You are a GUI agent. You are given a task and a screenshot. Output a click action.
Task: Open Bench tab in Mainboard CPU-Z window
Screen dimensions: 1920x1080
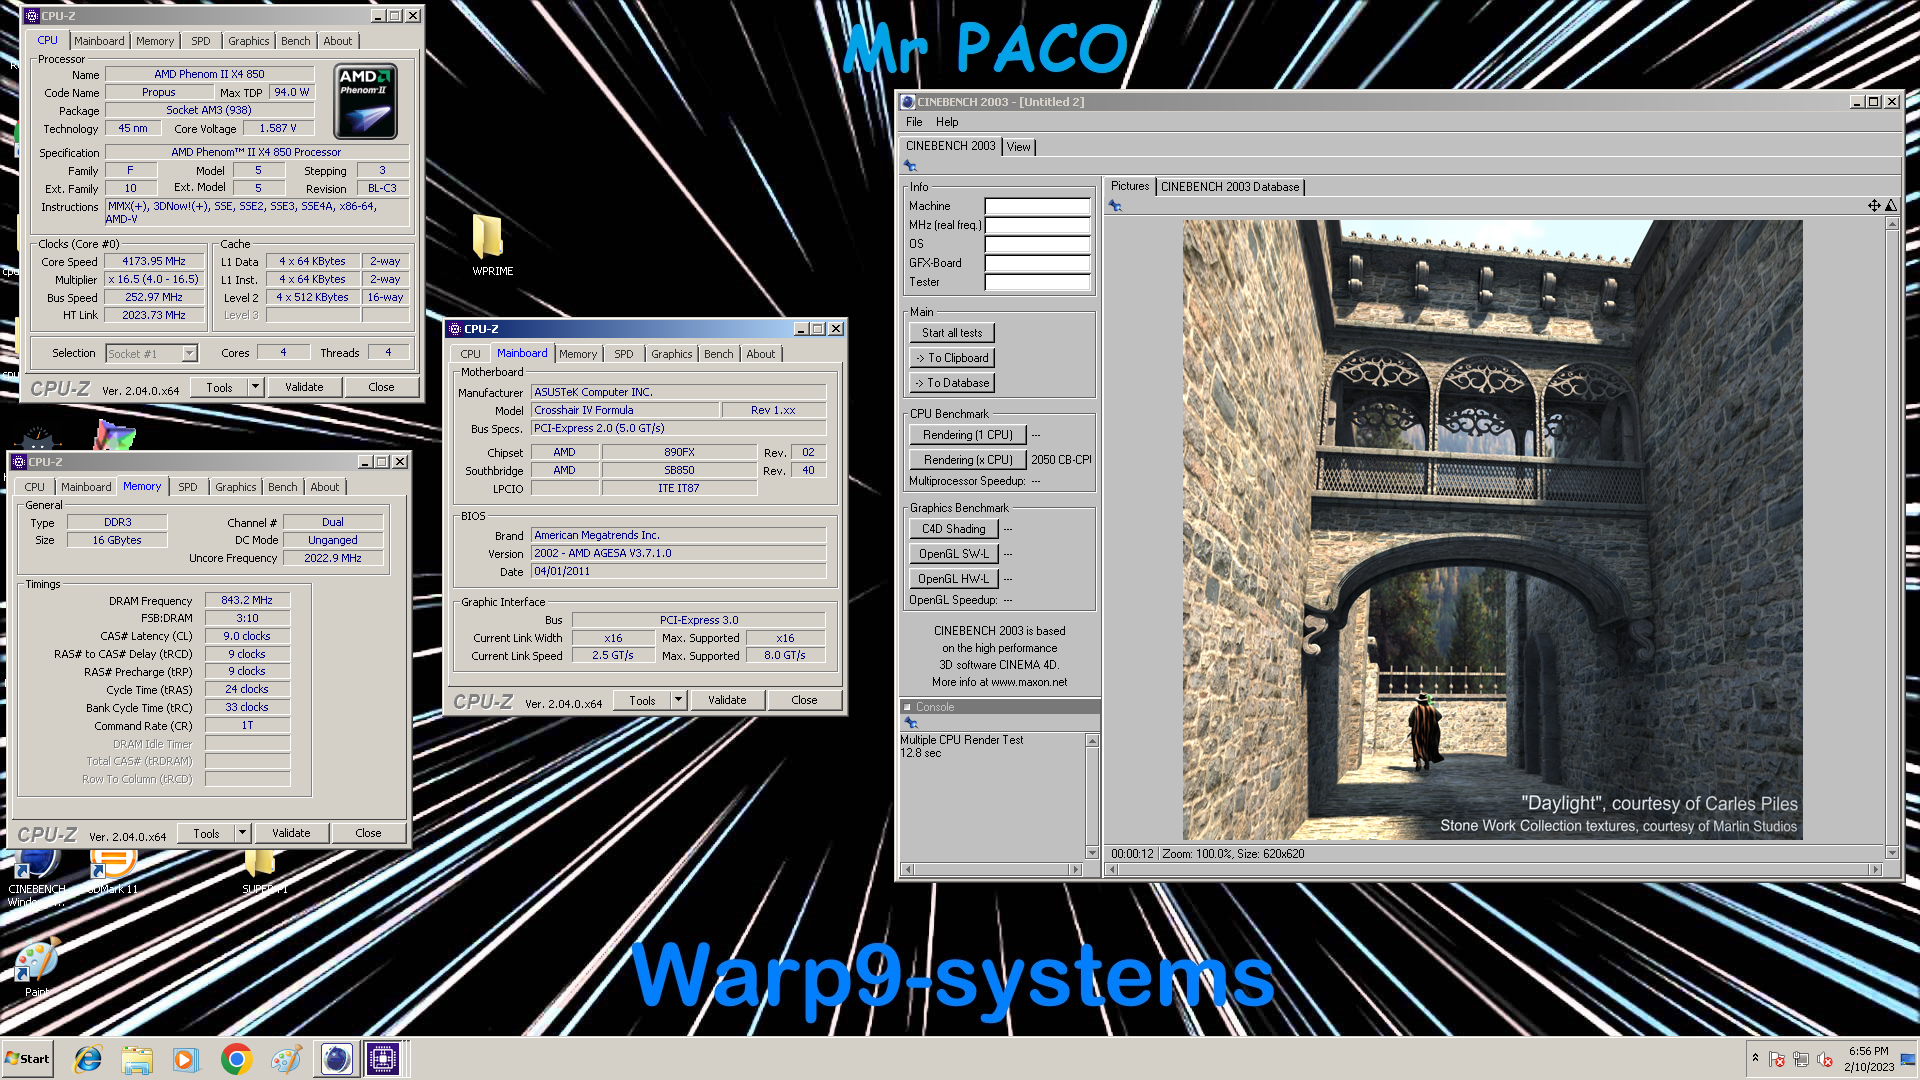(718, 354)
